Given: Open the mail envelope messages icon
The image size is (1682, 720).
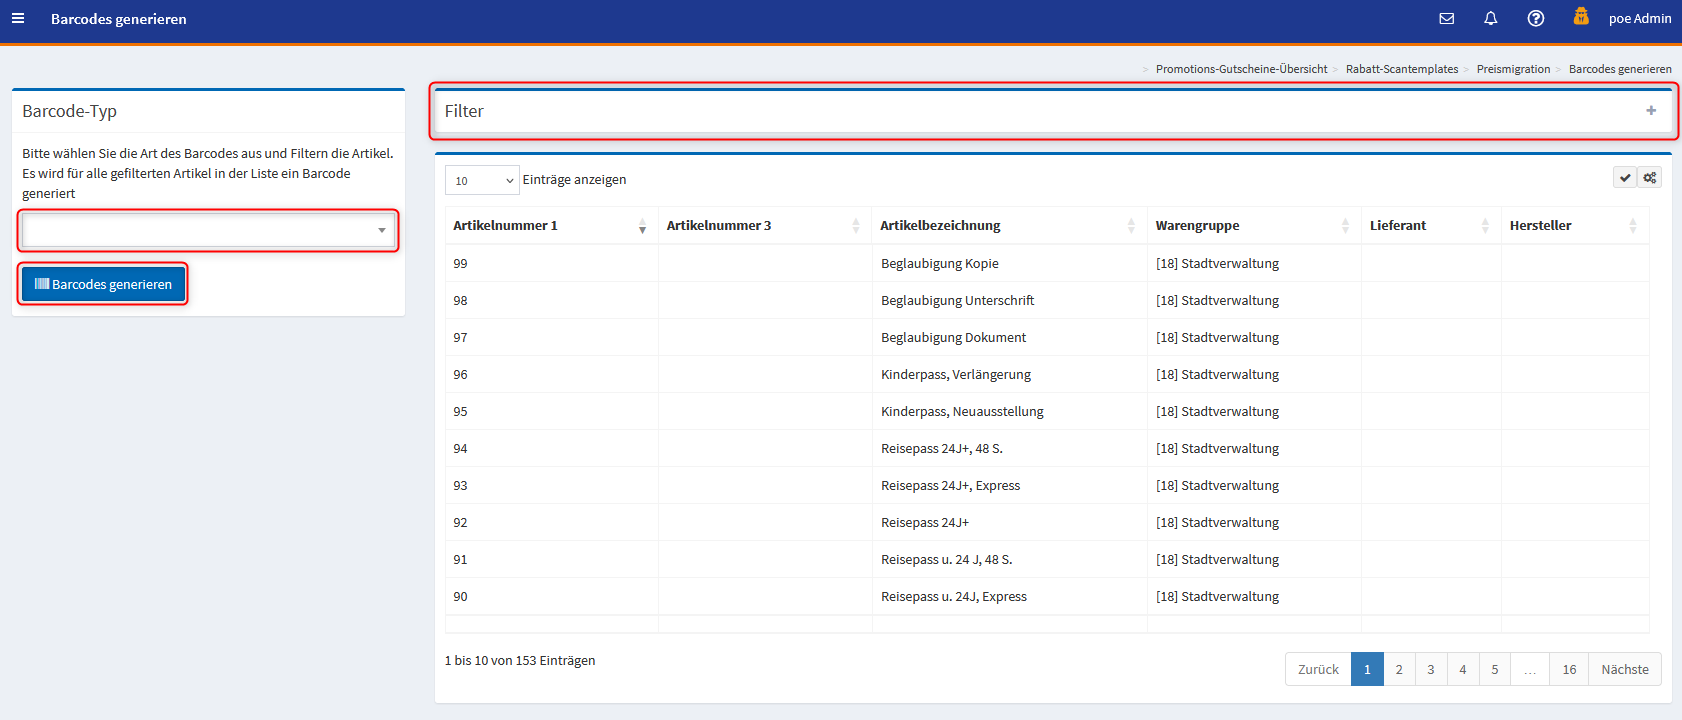Looking at the screenshot, I should click(1446, 18).
